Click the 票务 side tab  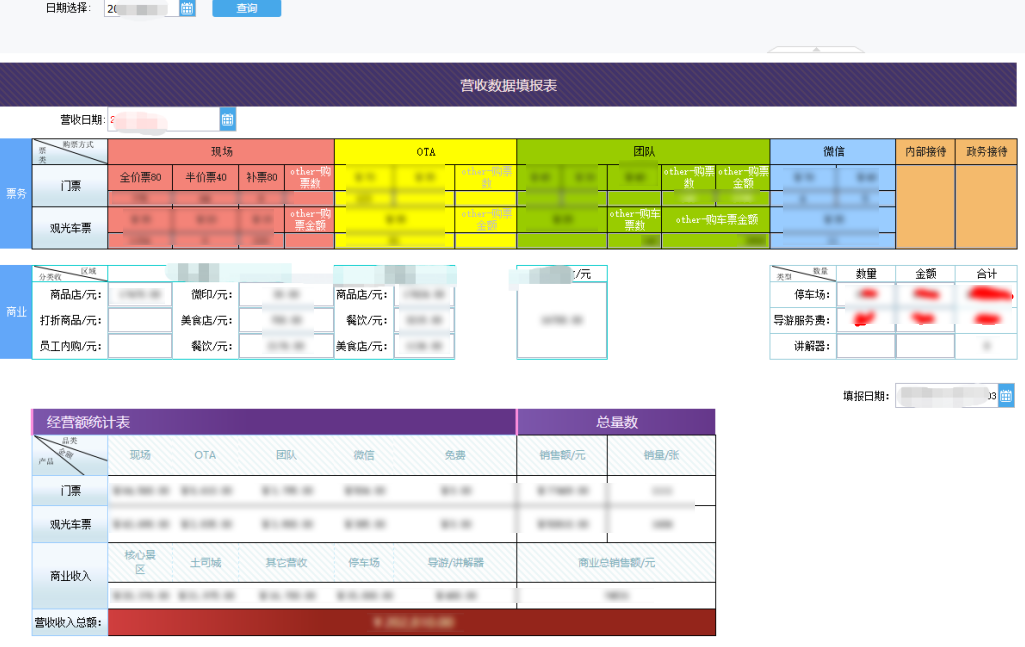(16, 193)
